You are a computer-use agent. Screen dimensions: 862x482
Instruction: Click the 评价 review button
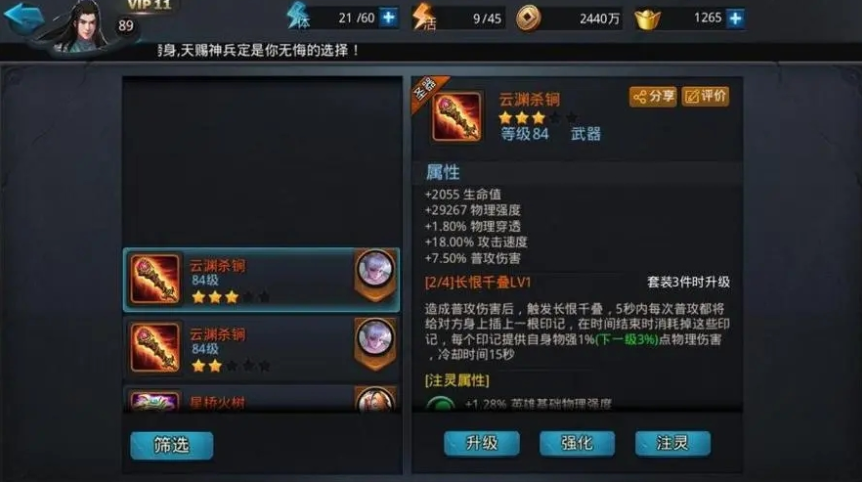coord(705,97)
